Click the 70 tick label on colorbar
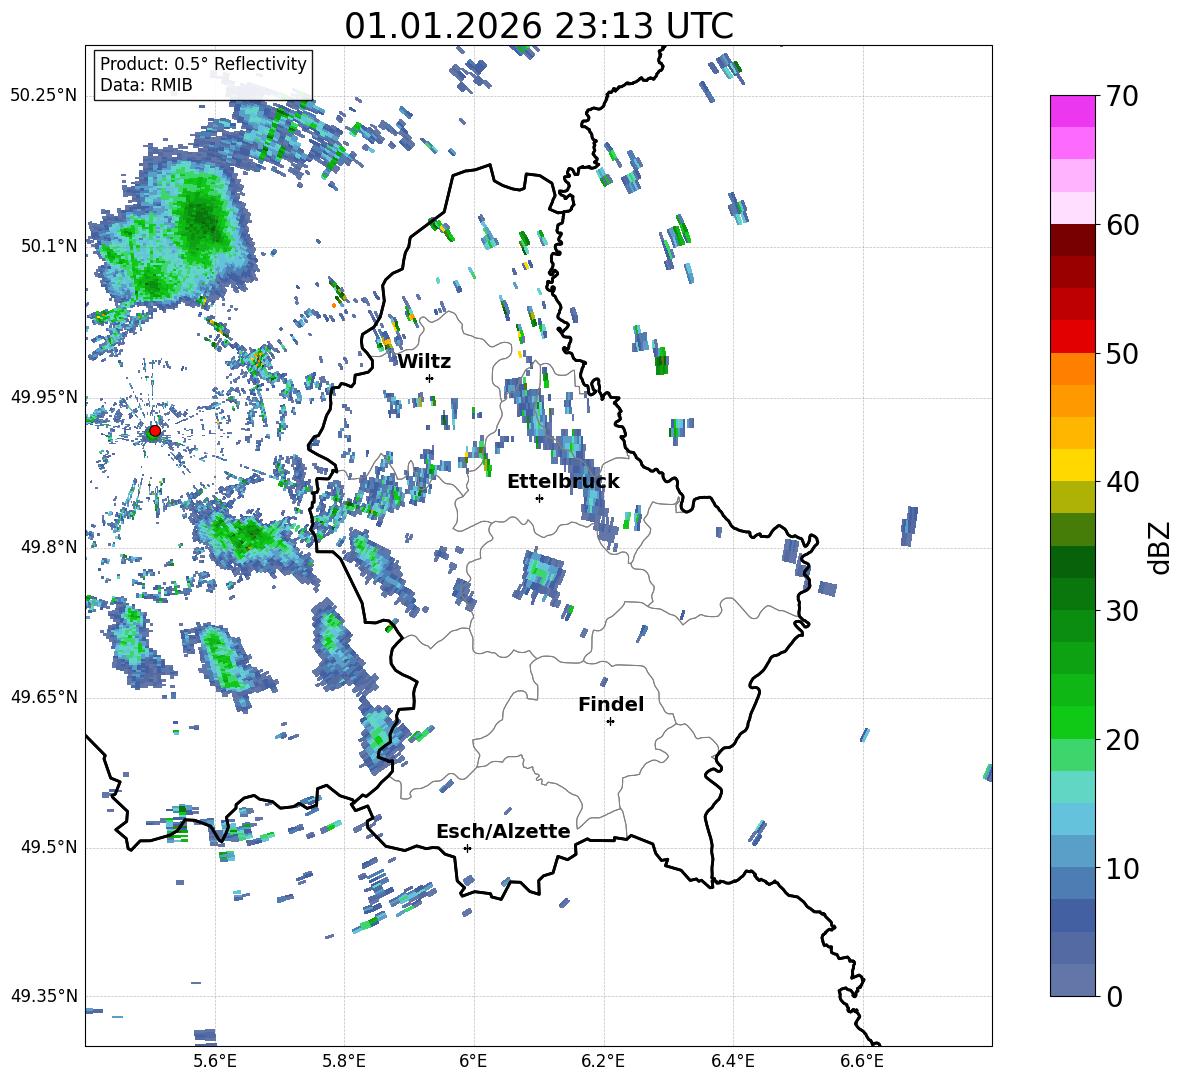 pos(1122,97)
